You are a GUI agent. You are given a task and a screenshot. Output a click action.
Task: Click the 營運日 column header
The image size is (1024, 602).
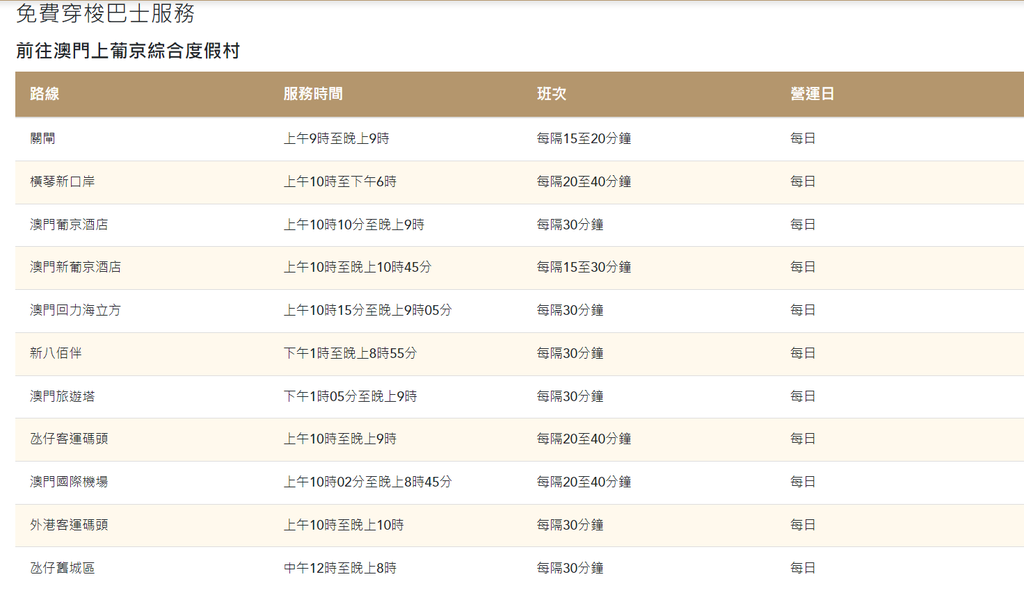point(812,94)
